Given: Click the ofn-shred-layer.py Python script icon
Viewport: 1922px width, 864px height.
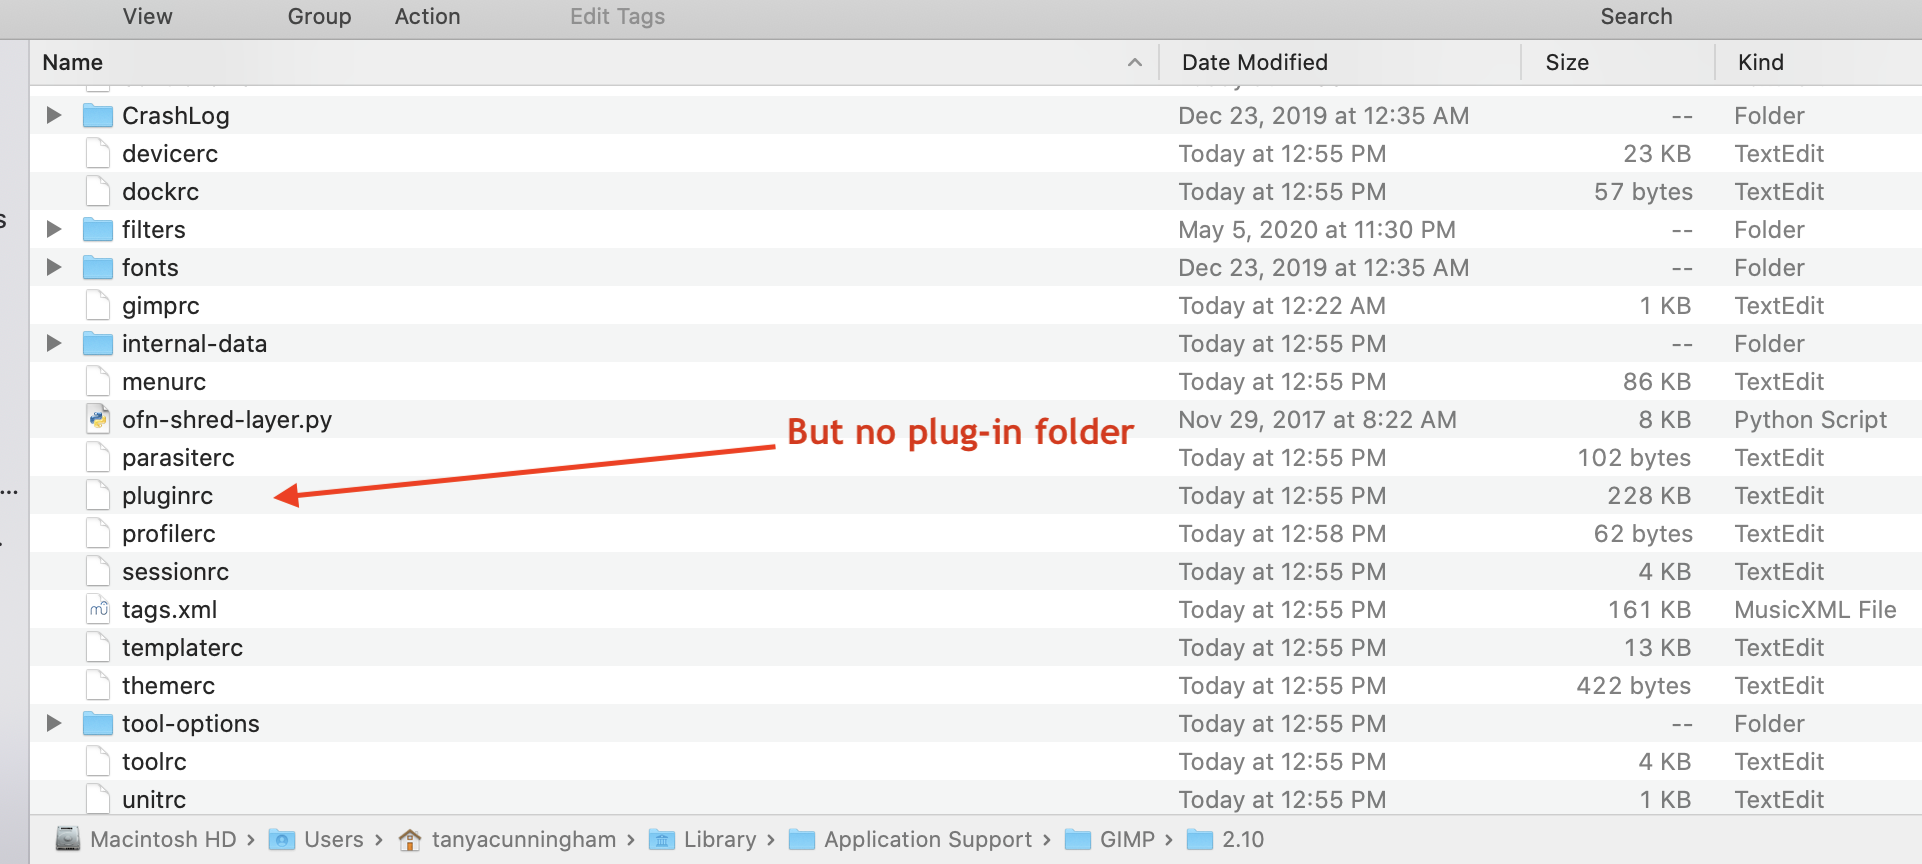Looking at the screenshot, I should click(98, 419).
